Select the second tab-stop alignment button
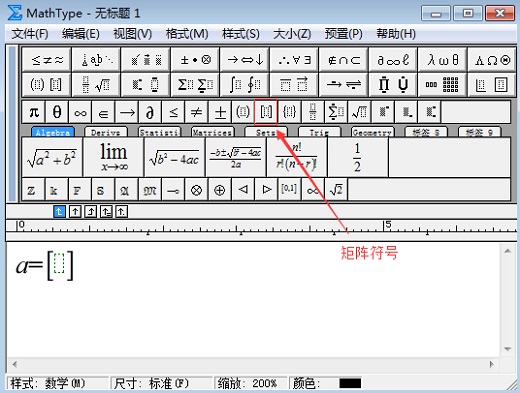Viewport: 520px width, 393px height. 75,211
